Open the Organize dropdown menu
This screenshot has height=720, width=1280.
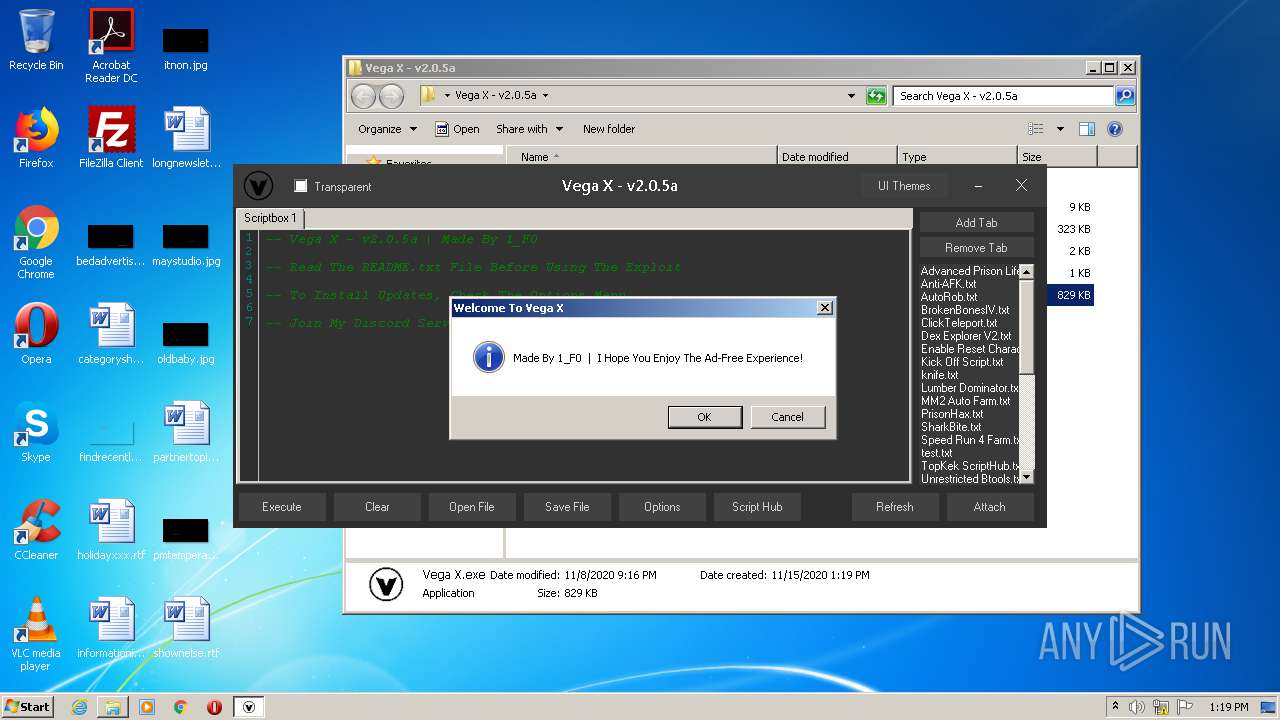click(x=387, y=129)
